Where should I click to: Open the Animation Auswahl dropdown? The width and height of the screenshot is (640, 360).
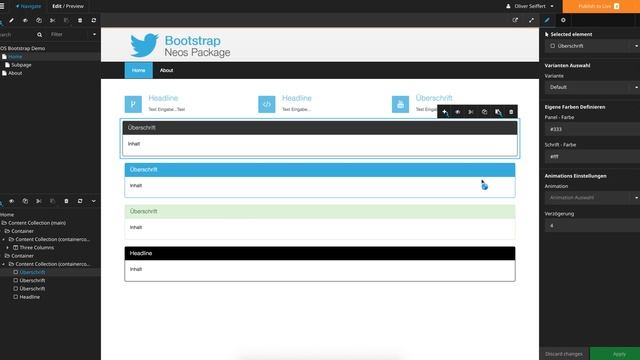tap(592, 198)
